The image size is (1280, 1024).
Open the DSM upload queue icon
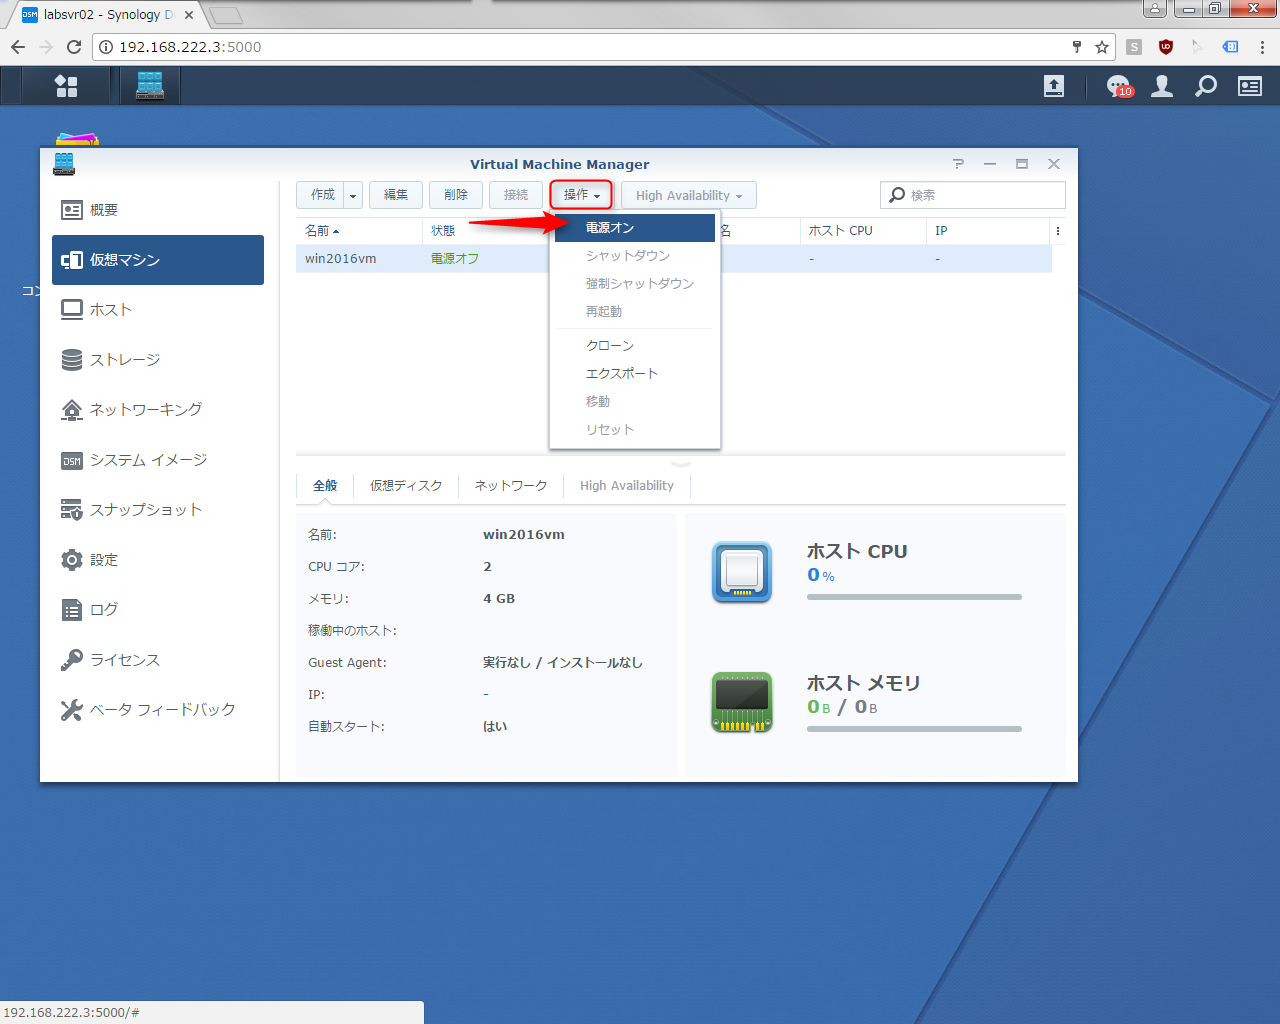pyautogui.click(x=1054, y=86)
